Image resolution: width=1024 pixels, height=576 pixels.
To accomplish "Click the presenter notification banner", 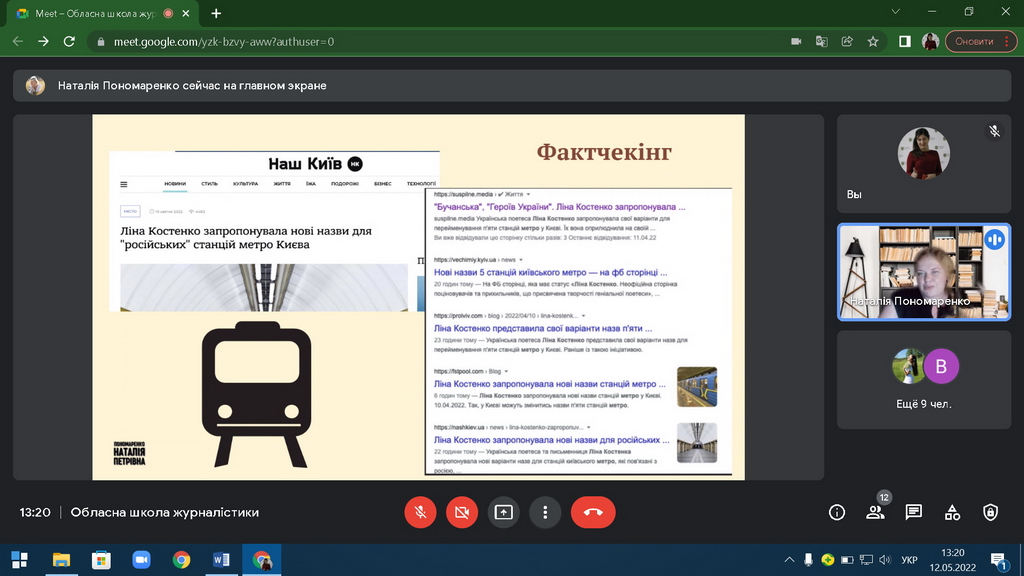I will (x=512, y=86).
